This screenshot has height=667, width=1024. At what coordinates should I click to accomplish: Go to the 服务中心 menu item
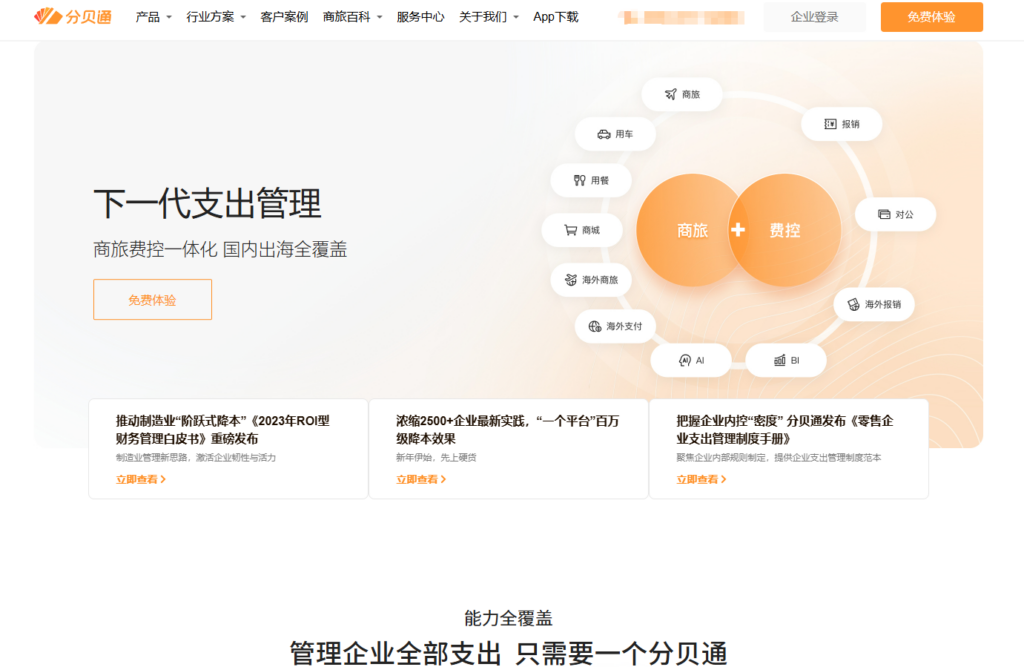click(x=420, y=17)
